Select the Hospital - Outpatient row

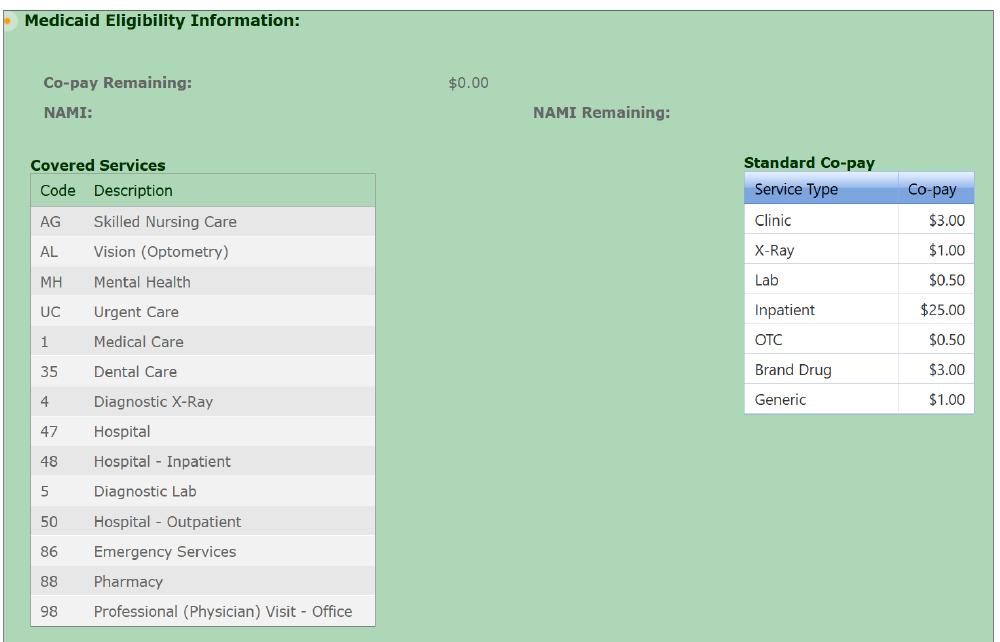click(x=203, y=522)
